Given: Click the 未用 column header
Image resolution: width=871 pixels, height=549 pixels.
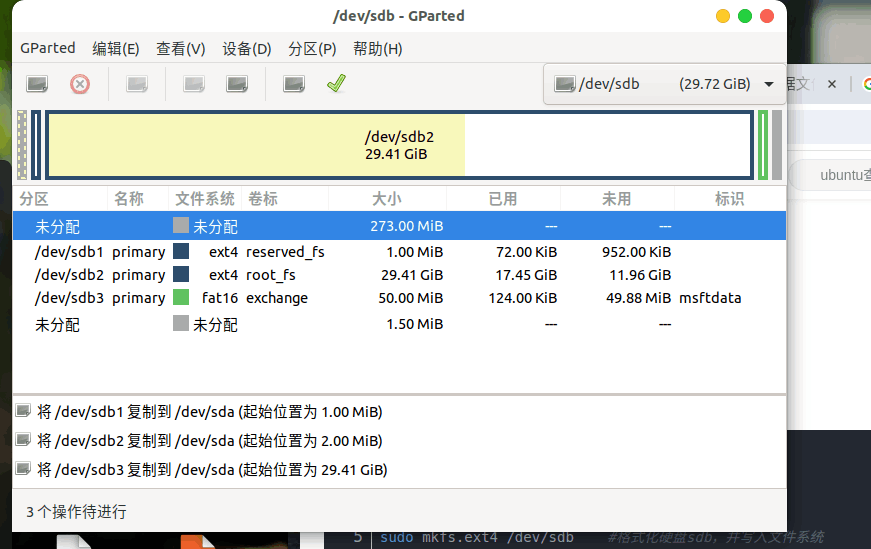Looking at the screenshot, I should click(617, 199).
